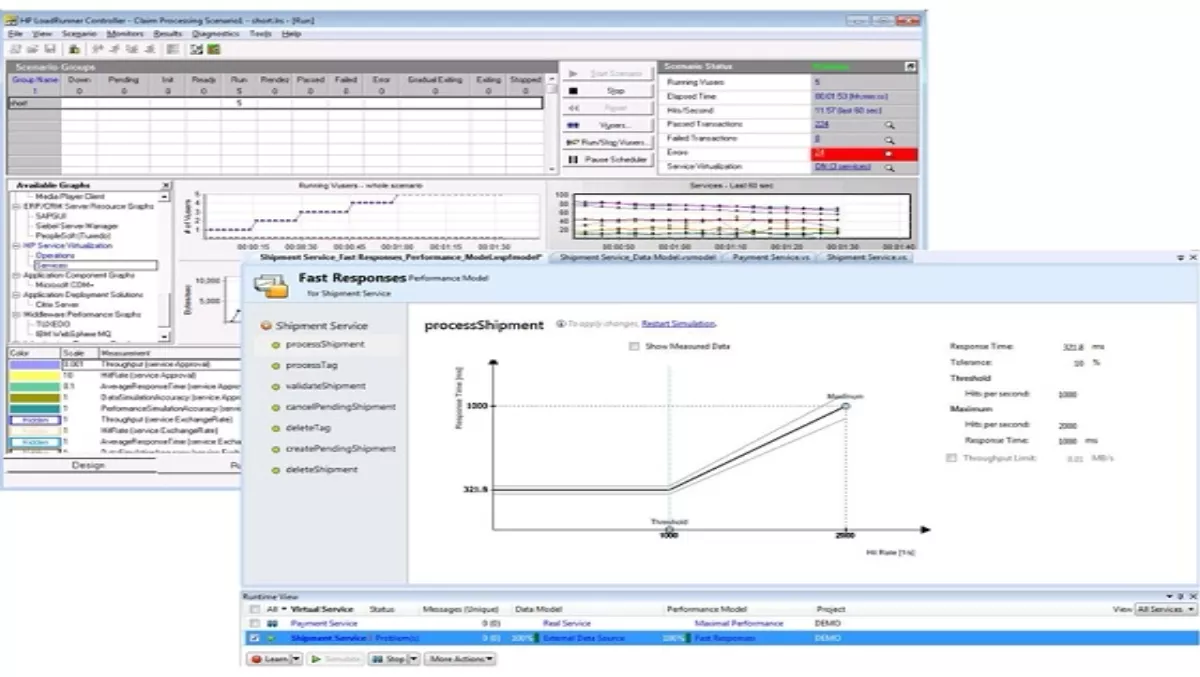Screen dimensions: 1200x677
Task: Switch to the Design tab
Action: coord(87,465)
